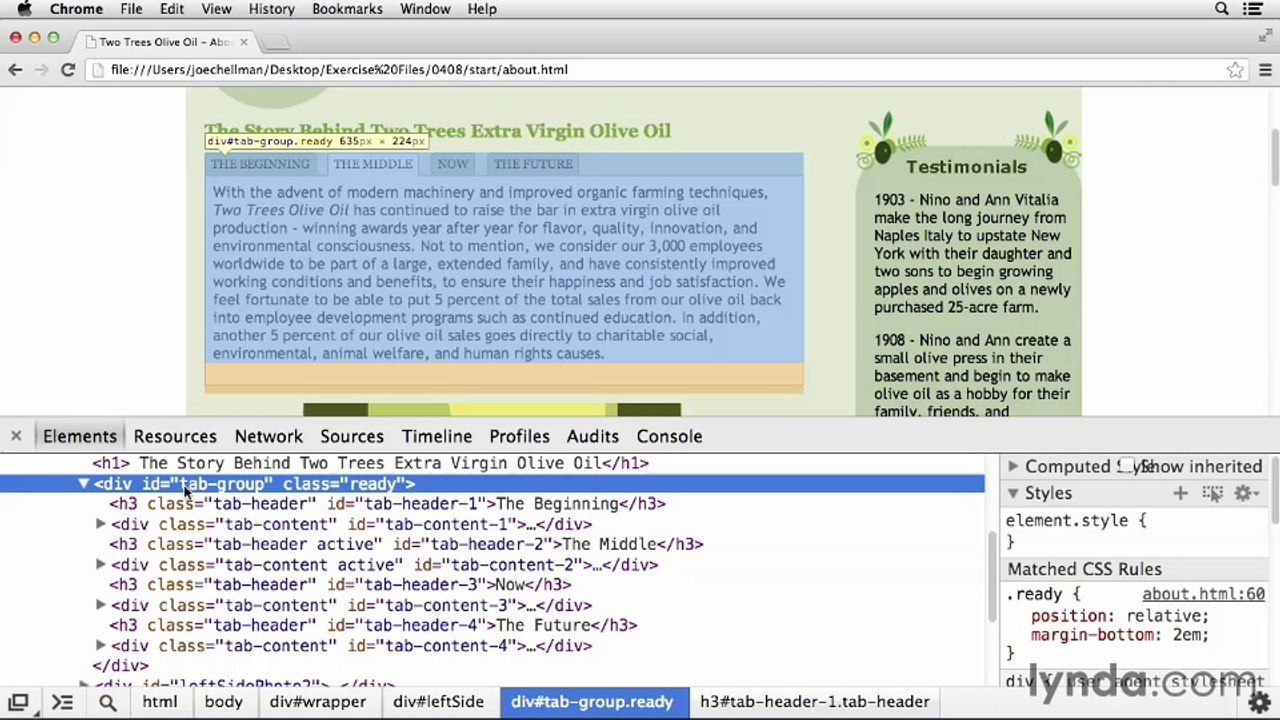
Task: Switch to the Sources panel
Action: click(x=352, y=436)
